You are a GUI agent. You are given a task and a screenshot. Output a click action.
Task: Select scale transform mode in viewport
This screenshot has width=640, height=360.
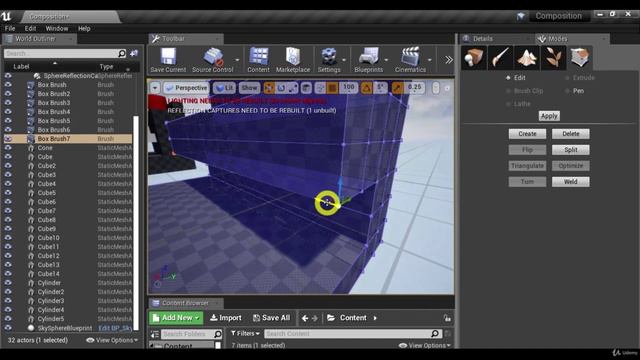tap(293, 88)
